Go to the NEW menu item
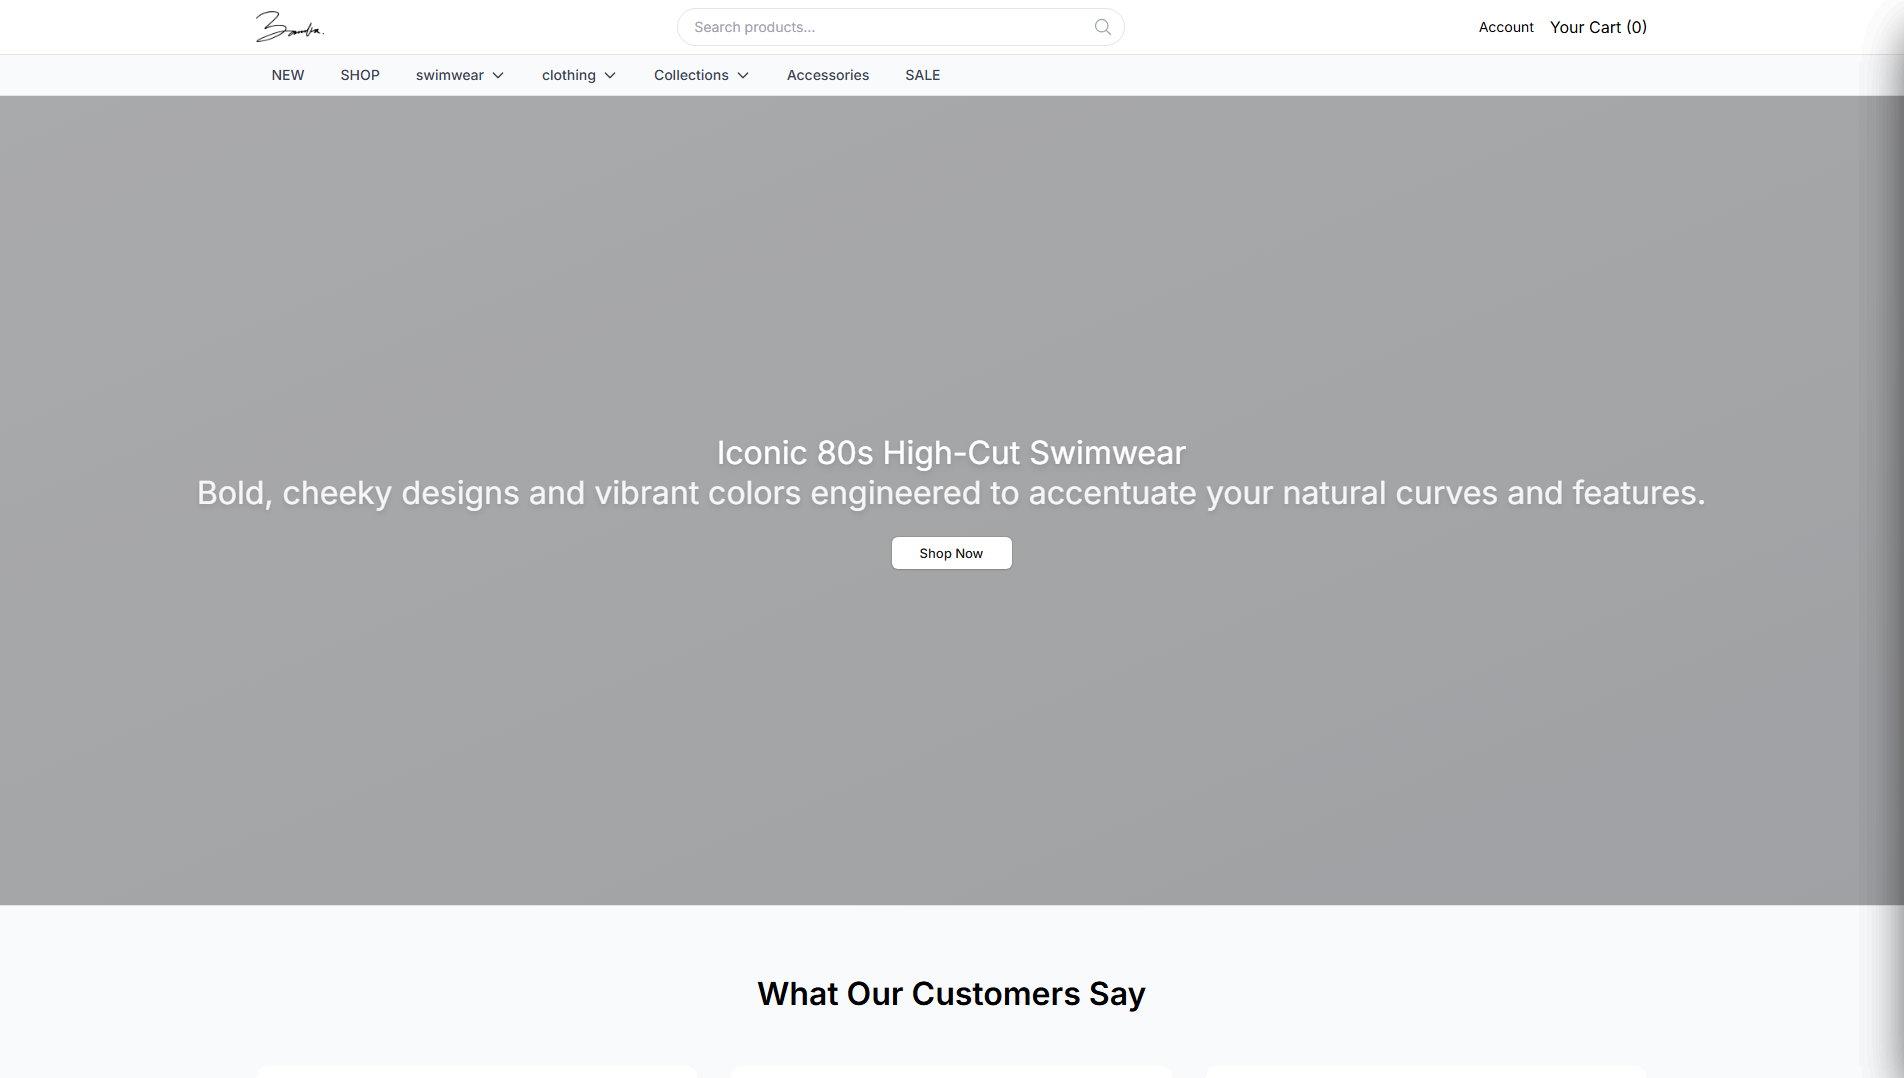Image resolution: width=1904 pixels, height=1078 pixels. tap(288, 75)
